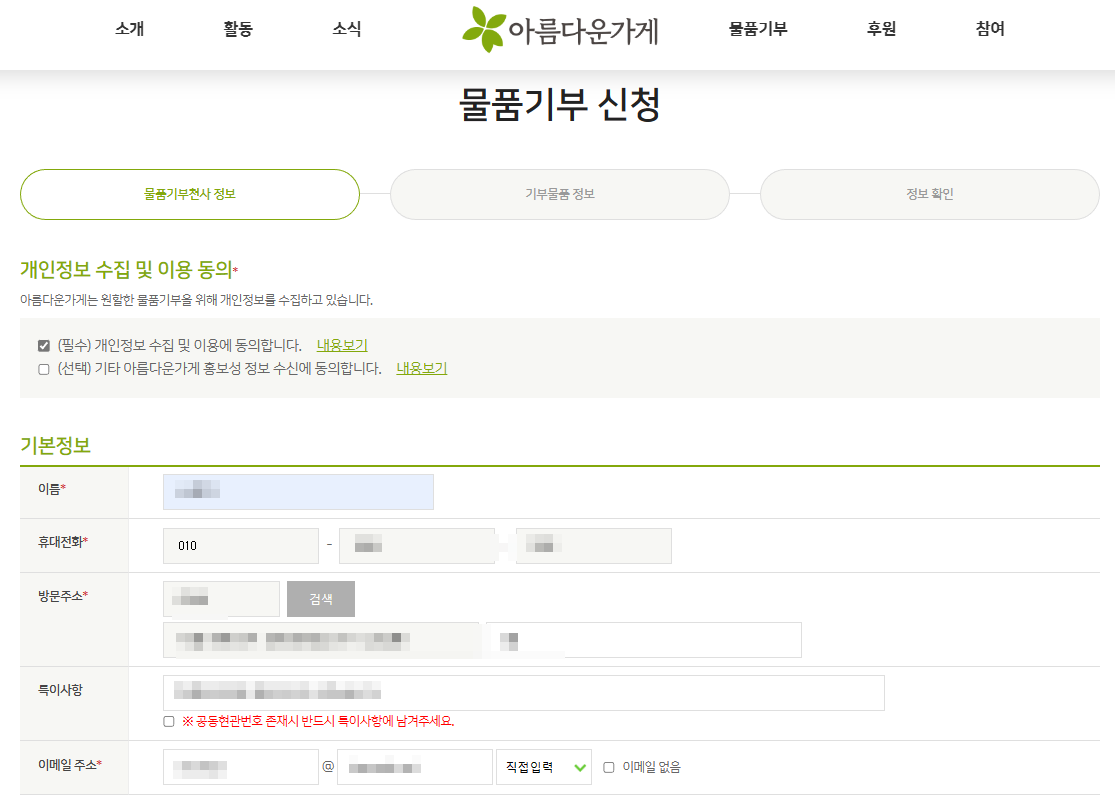Click the 특이사항 input field
The height and width of the screenshot is (804, 1115).
pyautogui.click(x=523, y=692)
